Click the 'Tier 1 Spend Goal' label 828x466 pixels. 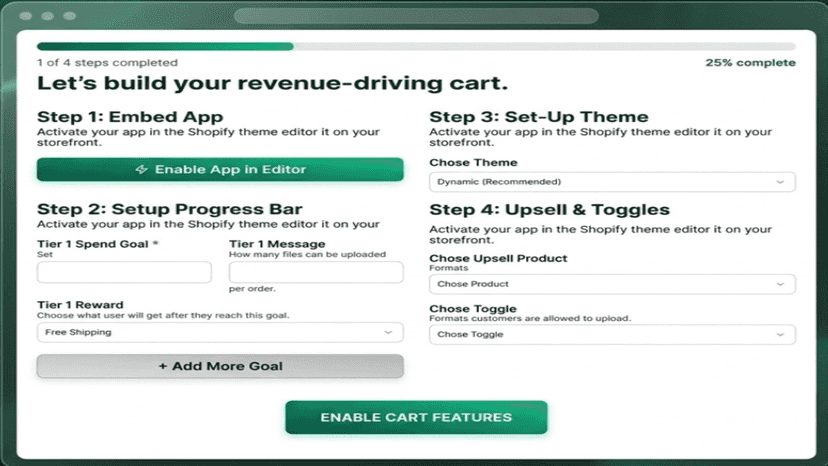point(92,244)
